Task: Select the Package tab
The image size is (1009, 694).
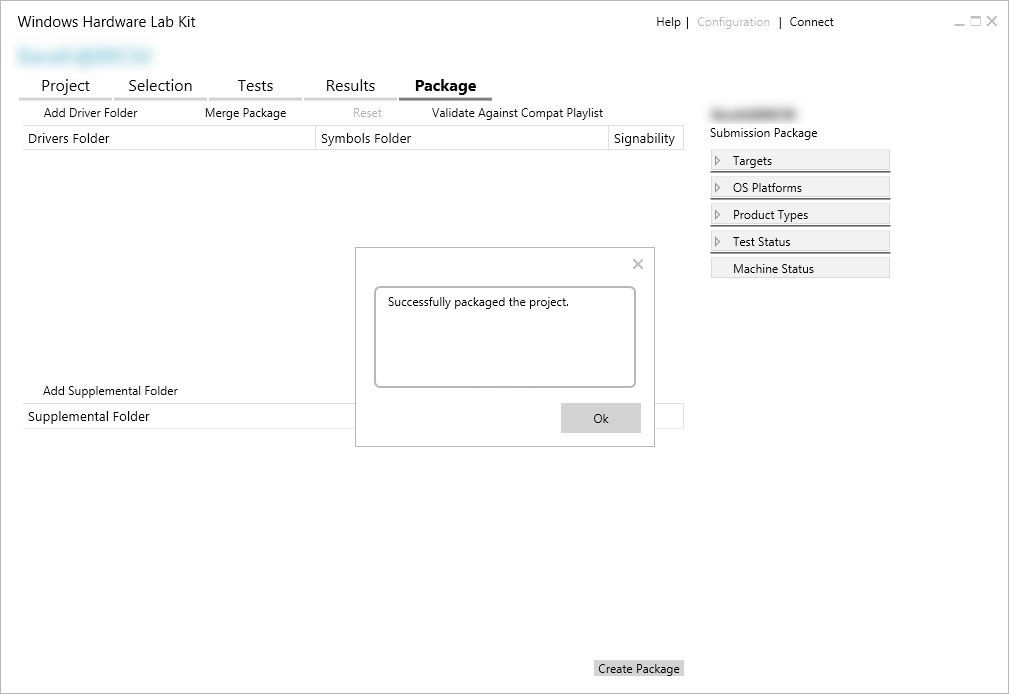Action: 445,86
